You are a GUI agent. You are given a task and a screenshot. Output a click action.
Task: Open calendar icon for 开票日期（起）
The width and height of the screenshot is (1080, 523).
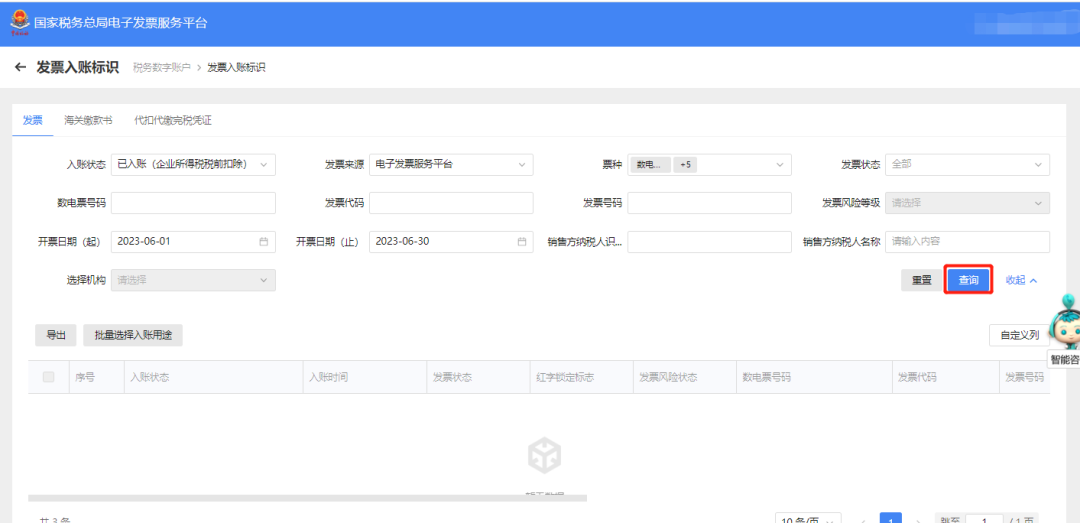(x=264, y=241)
